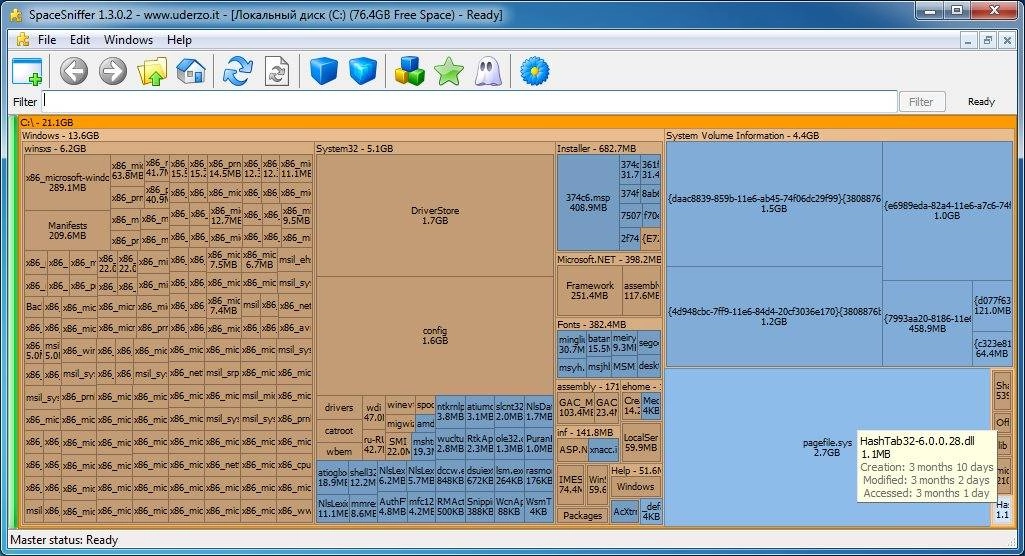Select the System Volume Information - 4.4GB header
Viewport: 1025px width, 556px height.
[x=840, y=135]
